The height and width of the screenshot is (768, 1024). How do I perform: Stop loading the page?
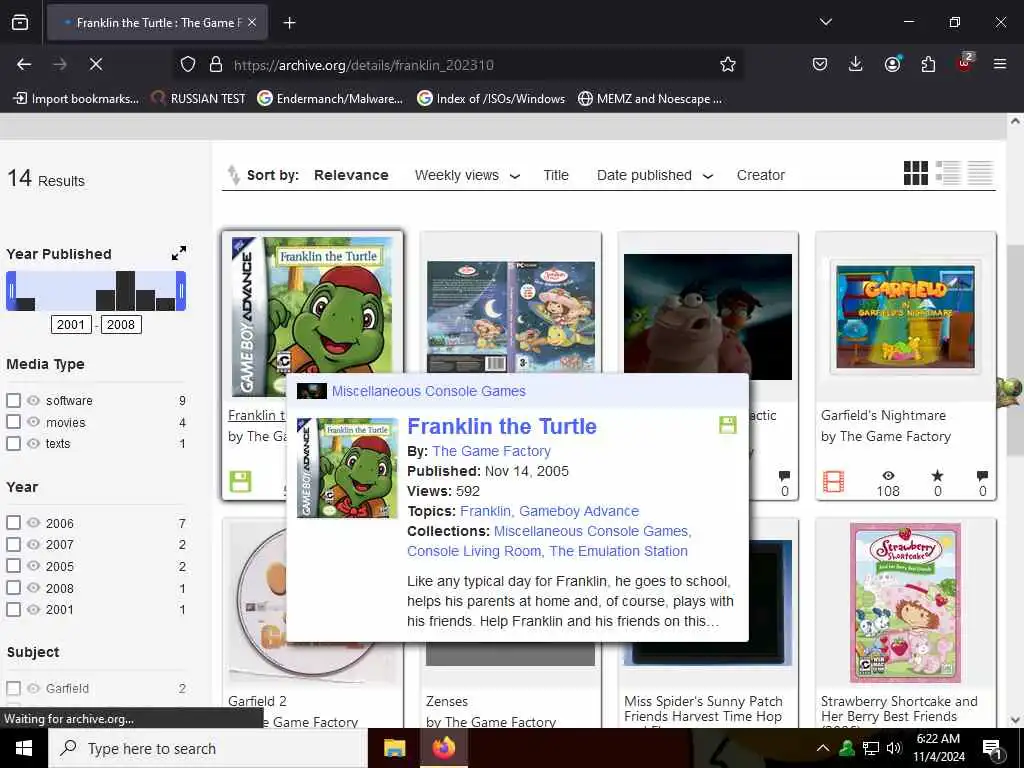click(x=95, y=64)
